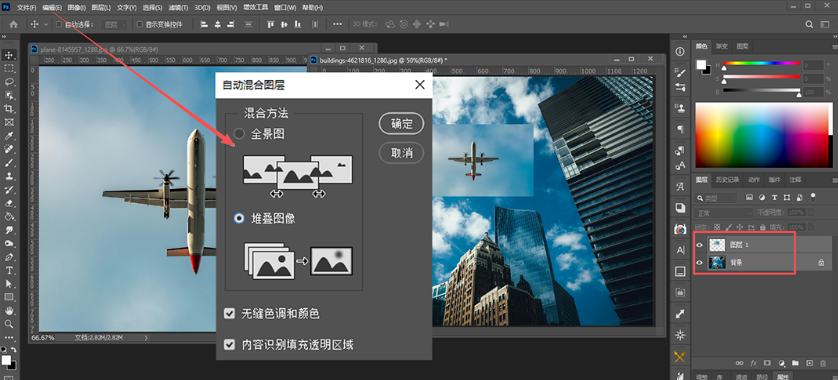The image size is (838, 380).
Task: Select the 全景图 radio option
Action: pos(239,134)
